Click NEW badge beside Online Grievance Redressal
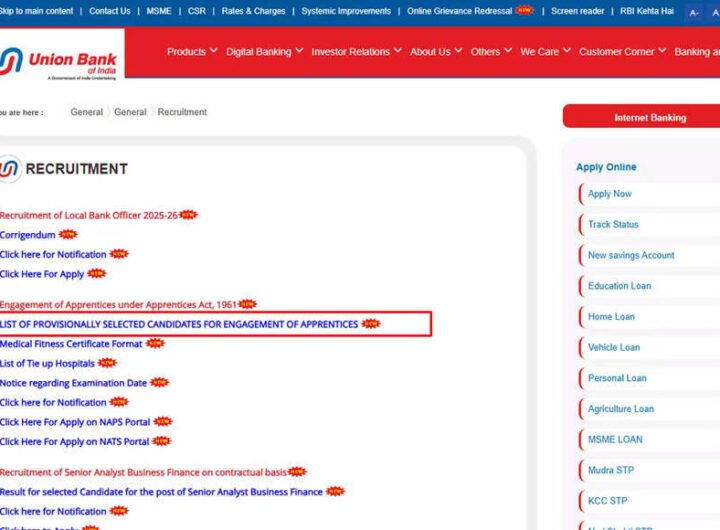This screenshot has width=720, height=530. pyautogui.click(x=524, y=10)
